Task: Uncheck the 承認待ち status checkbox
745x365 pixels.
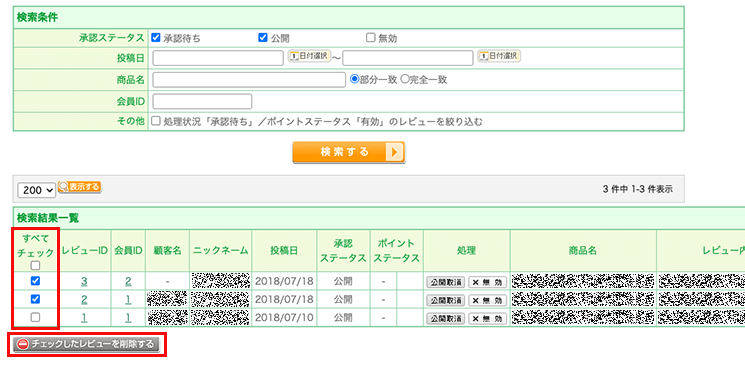Action: [155, 38]
